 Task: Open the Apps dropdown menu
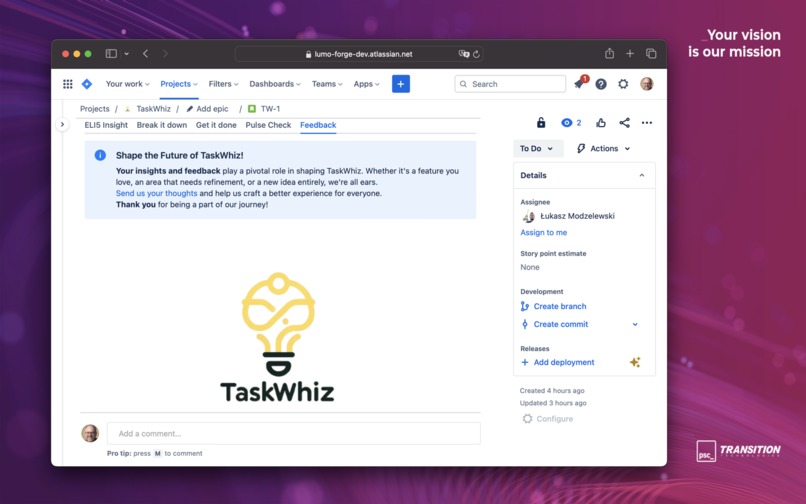pos(367,84)
